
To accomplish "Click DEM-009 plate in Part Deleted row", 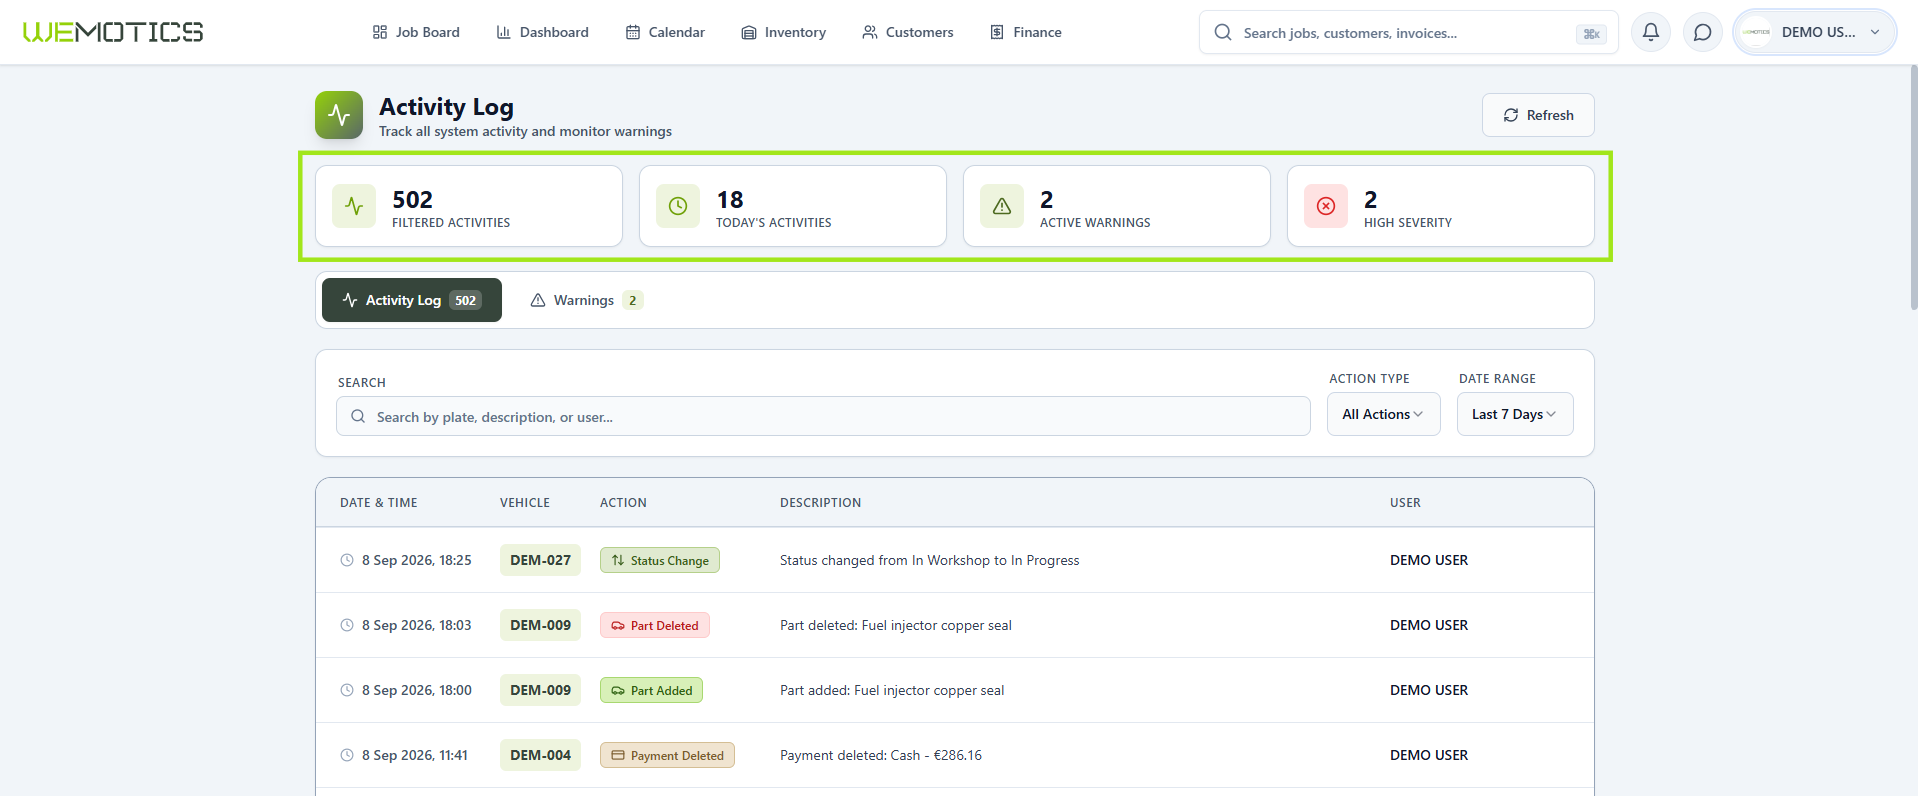I will [540, 625].
